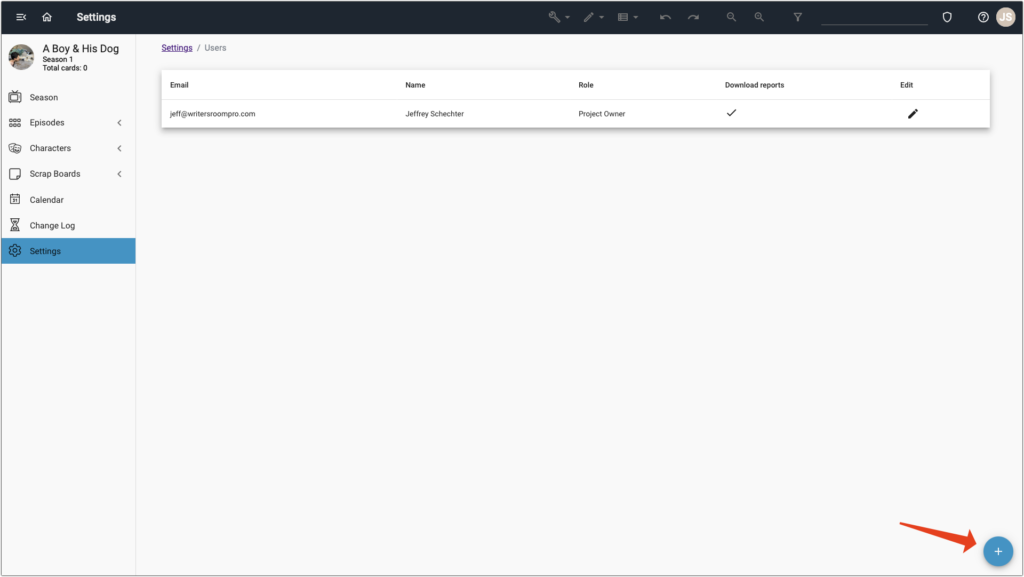1024x577 pixels.
Task: Click the Download reports column header
Action: click(x=754, y=85)
